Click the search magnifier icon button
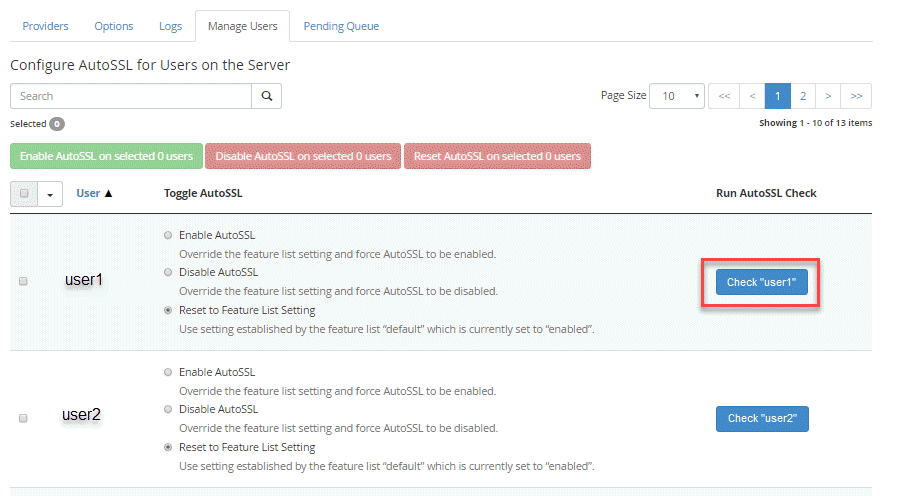 (266, 96)
